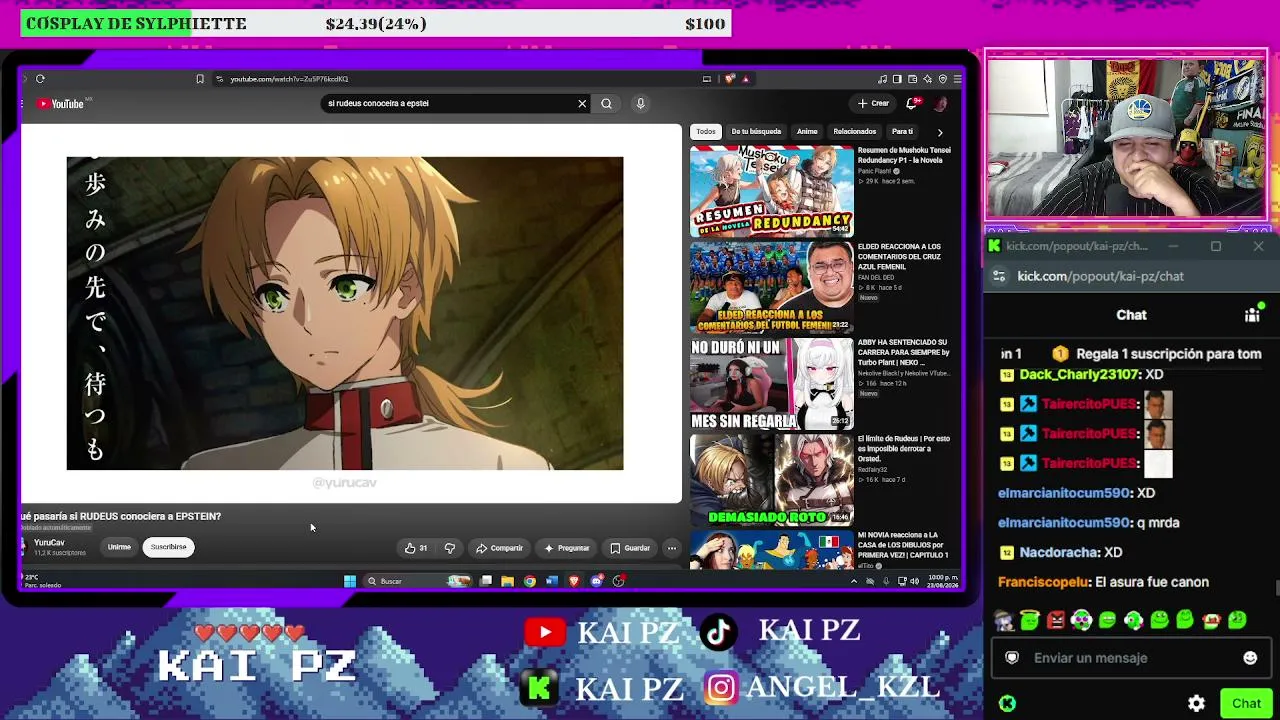Open the Resumen Redundancy video thumbnail

772,191
